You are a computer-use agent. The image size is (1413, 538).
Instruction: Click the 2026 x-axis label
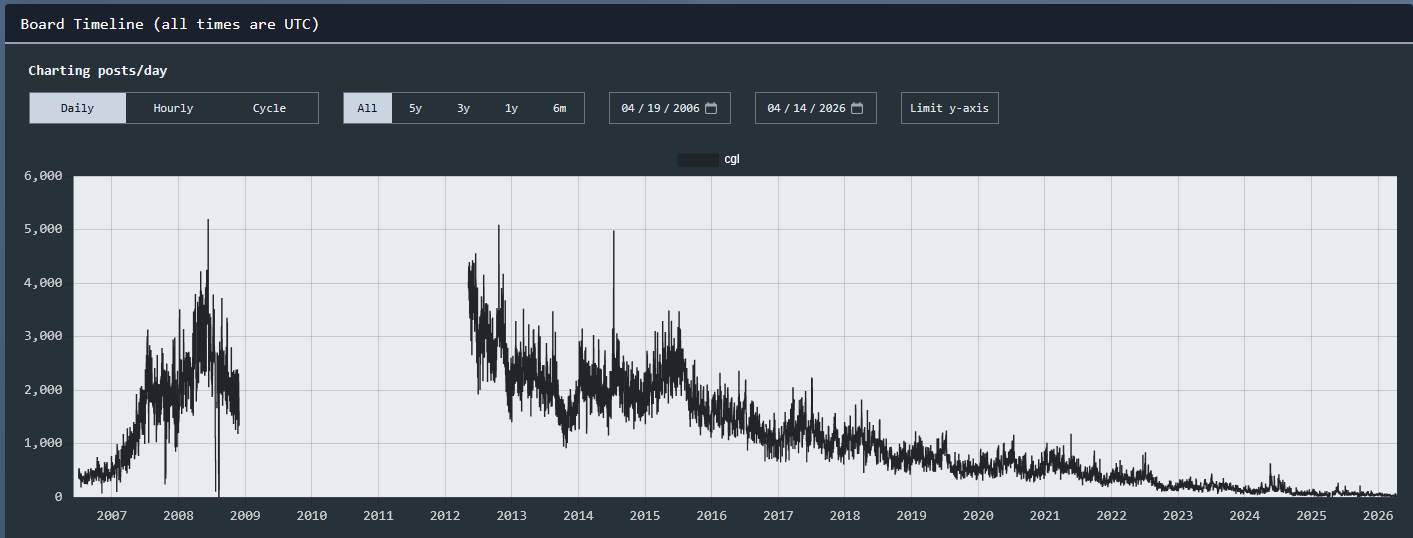[1378, 516]
